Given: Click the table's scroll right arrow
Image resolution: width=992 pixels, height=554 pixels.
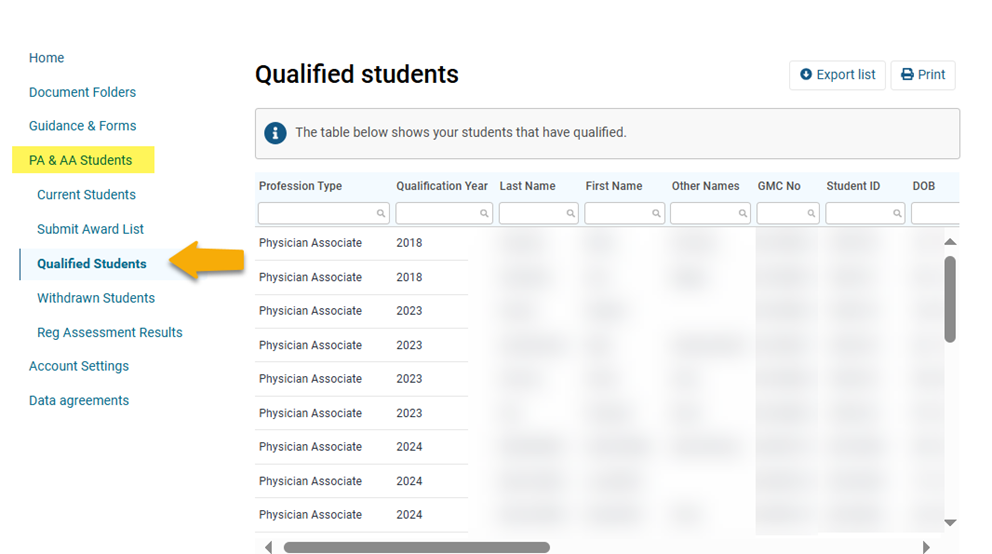Looking at the screenshot, I should point(926,547).
